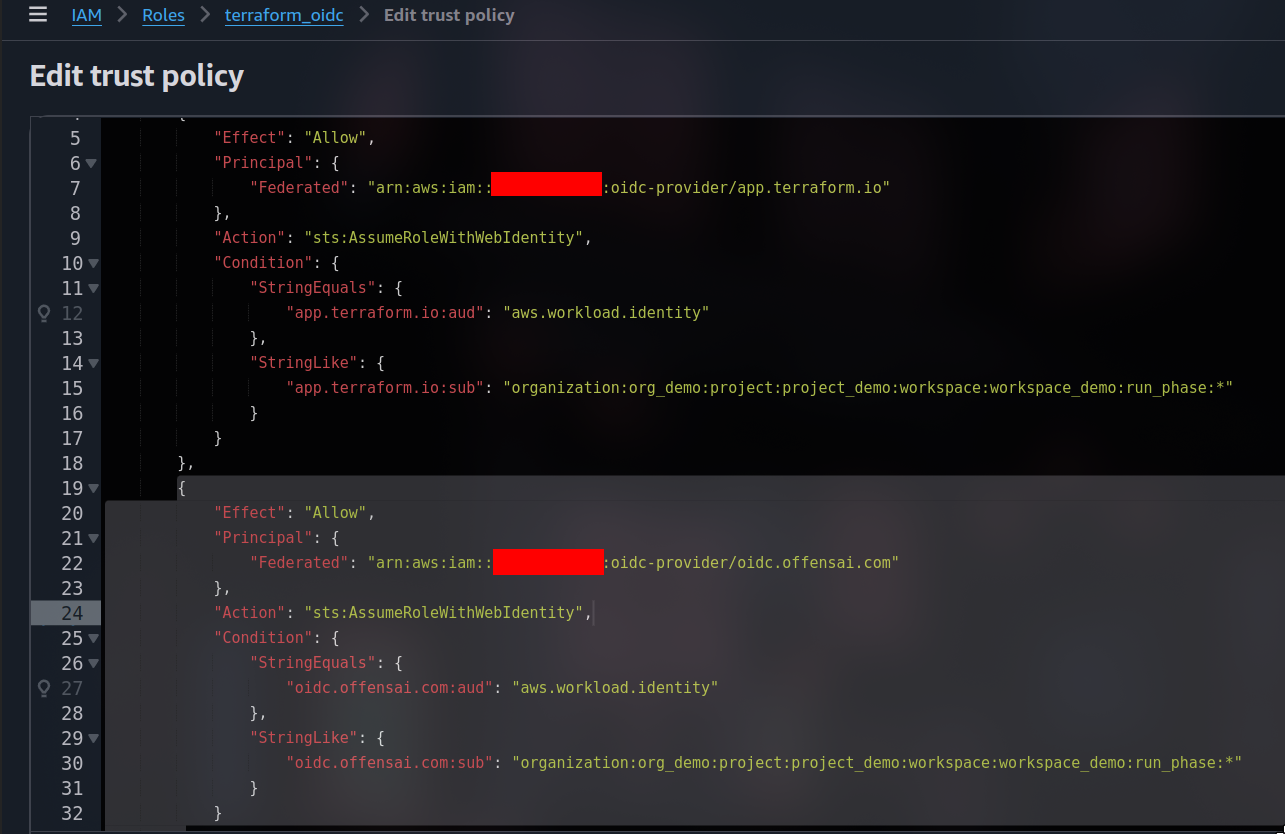The image size is (1285, 834).
Task: Collapse the second statement block at line 19
Action: click(x=91, y=488)
